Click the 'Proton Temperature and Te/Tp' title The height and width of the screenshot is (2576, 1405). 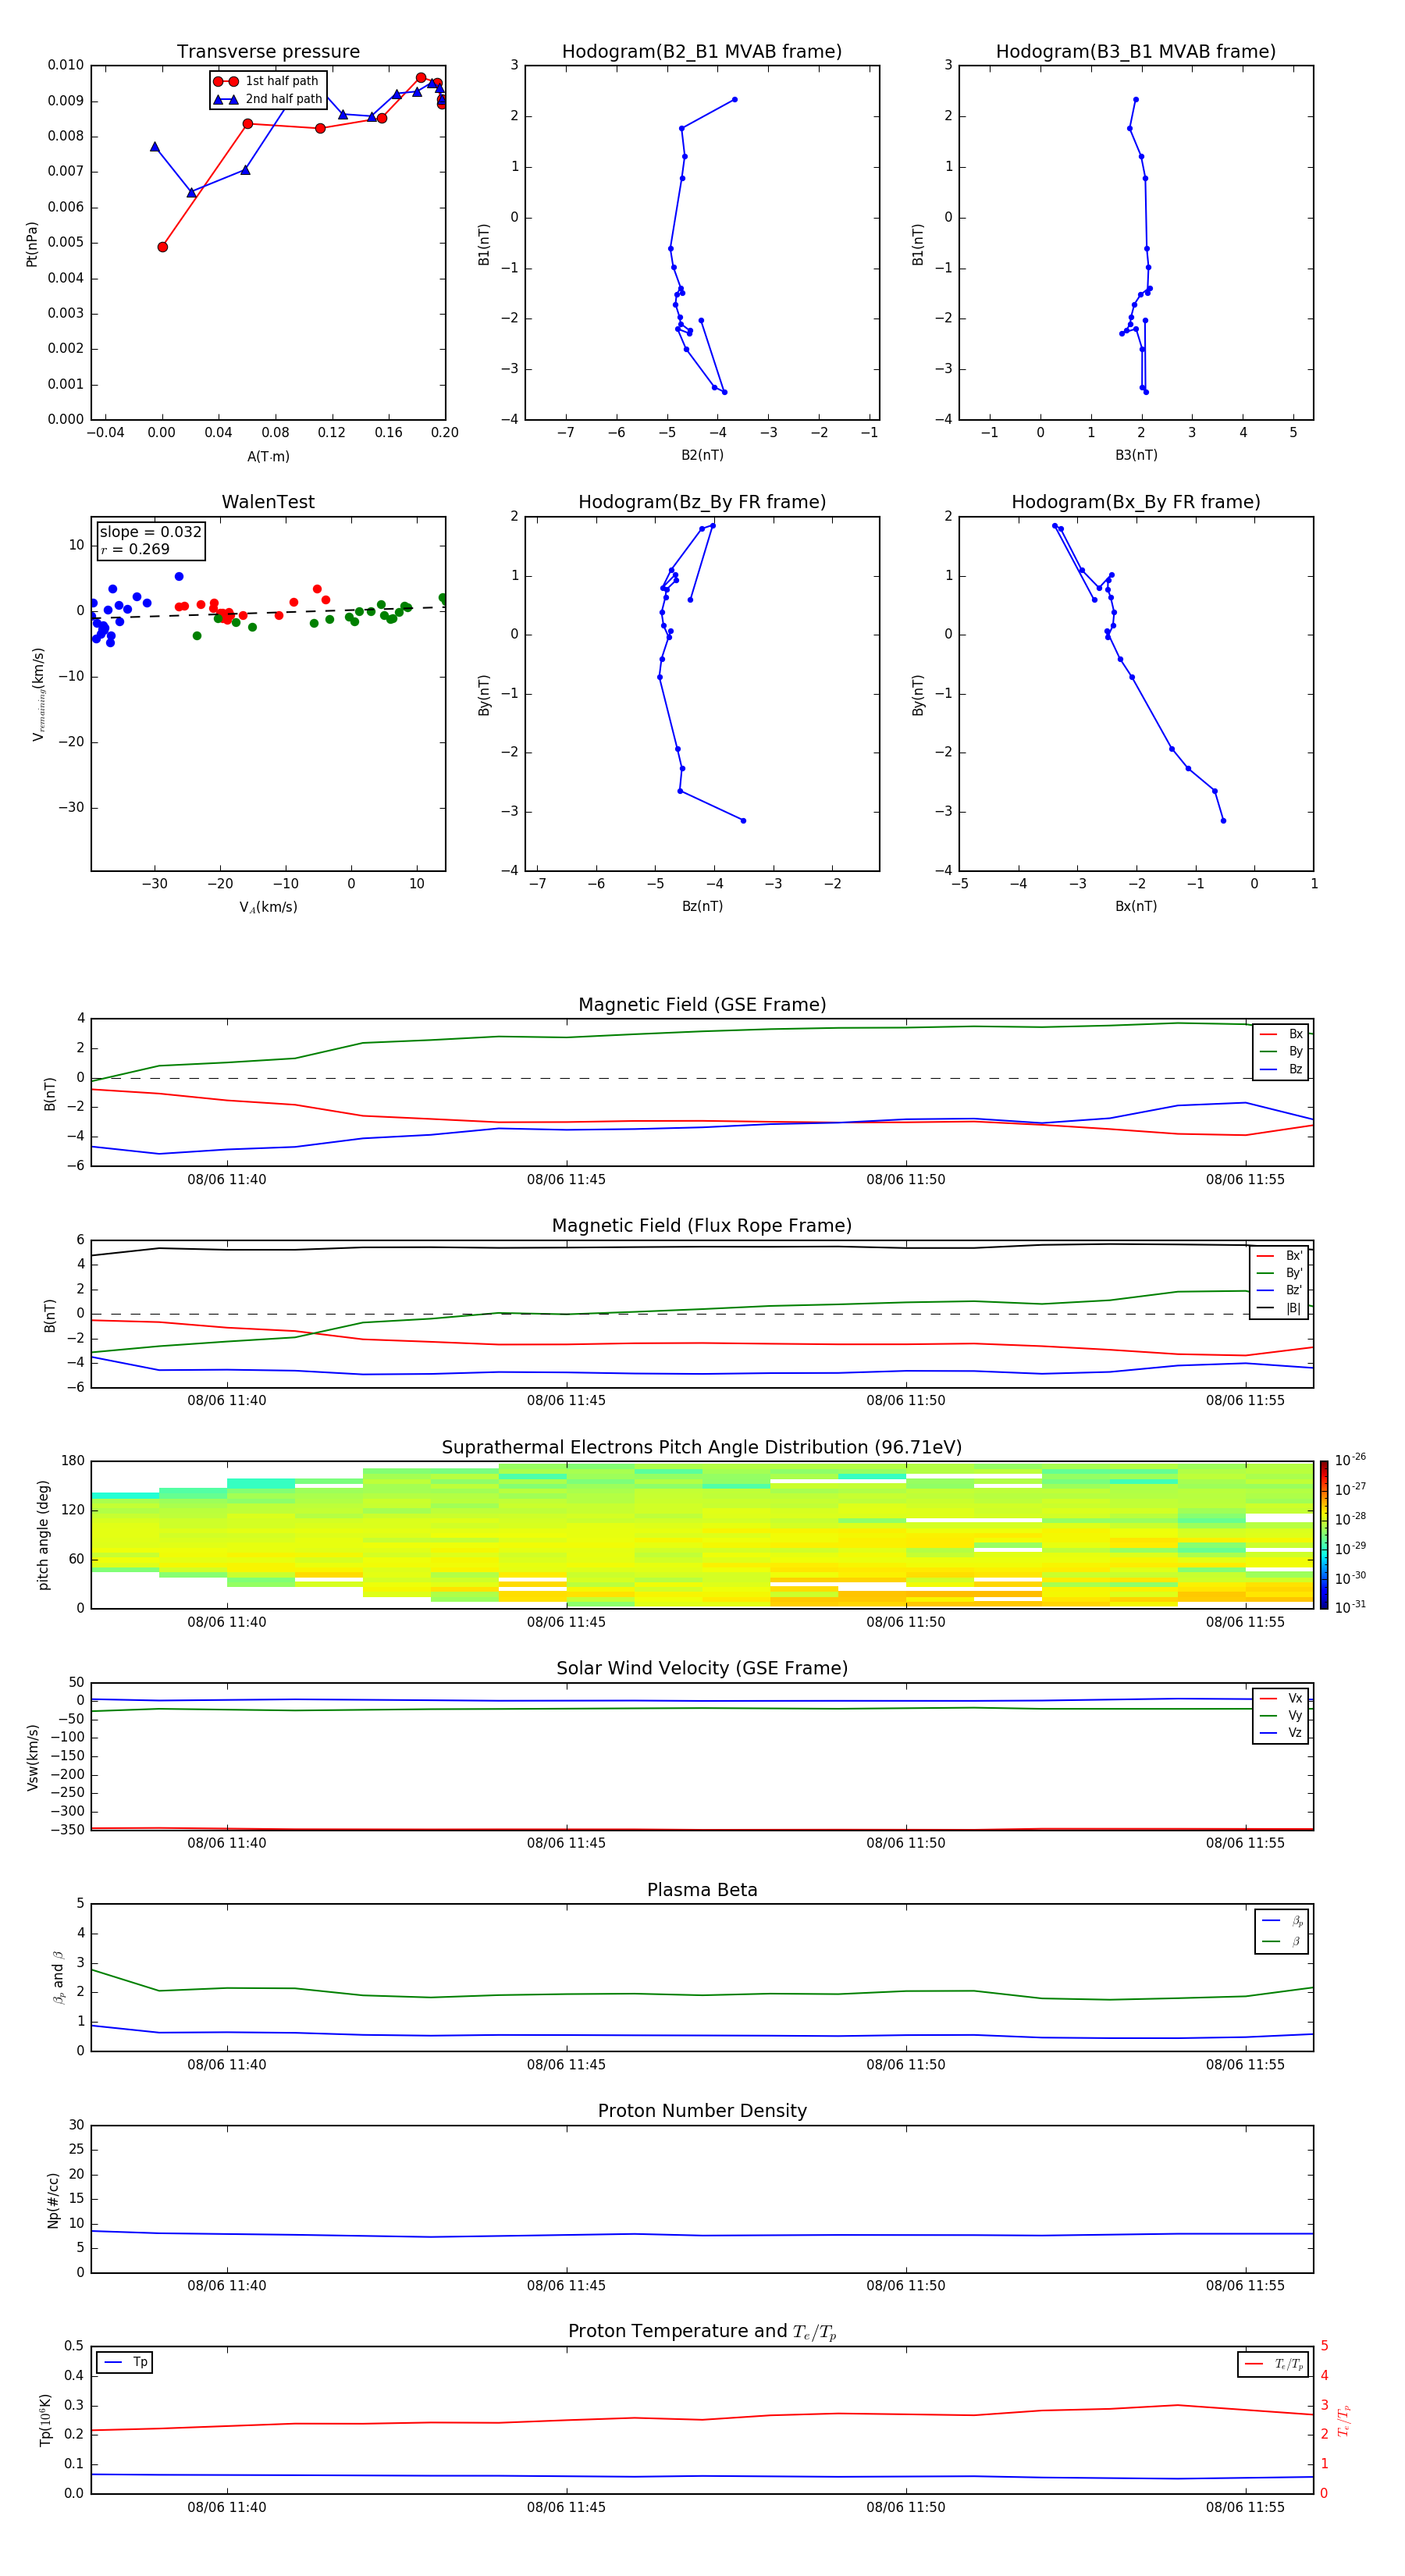(x=702, y=2332)
